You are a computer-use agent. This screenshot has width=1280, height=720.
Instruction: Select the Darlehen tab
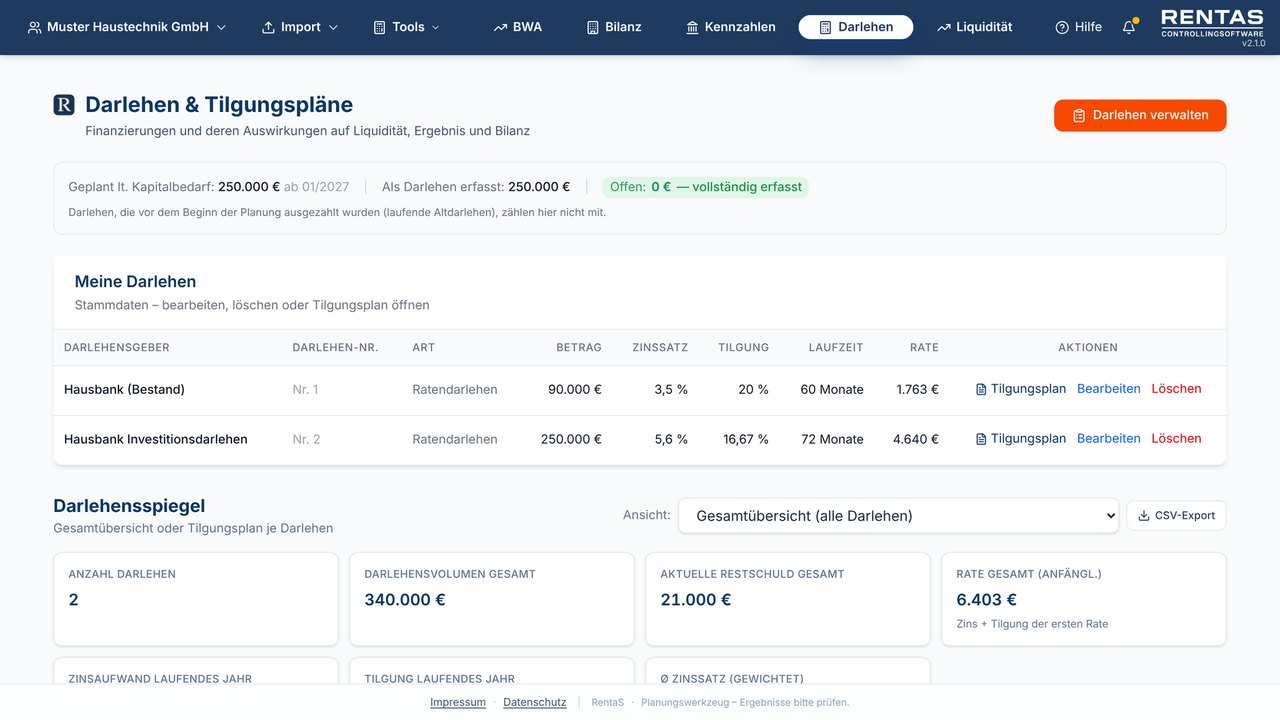tap(856, 27)
